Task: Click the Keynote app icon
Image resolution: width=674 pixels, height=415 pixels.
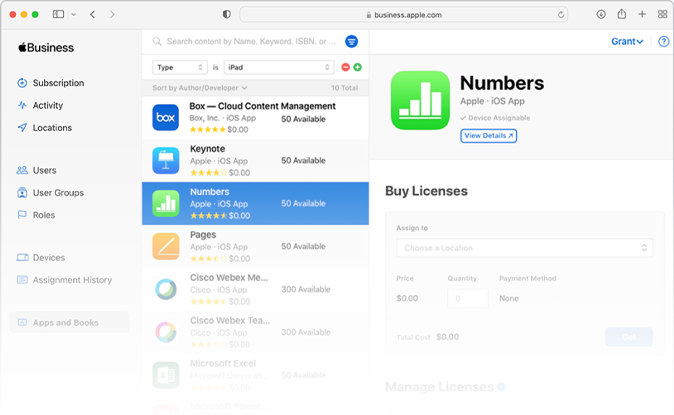Action: click(165, 160)
